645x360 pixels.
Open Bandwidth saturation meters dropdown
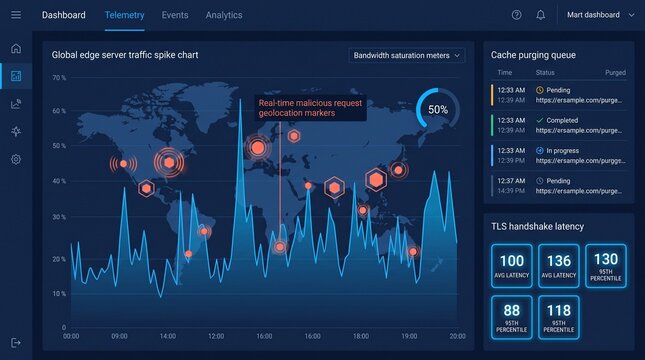click(407, 56)
